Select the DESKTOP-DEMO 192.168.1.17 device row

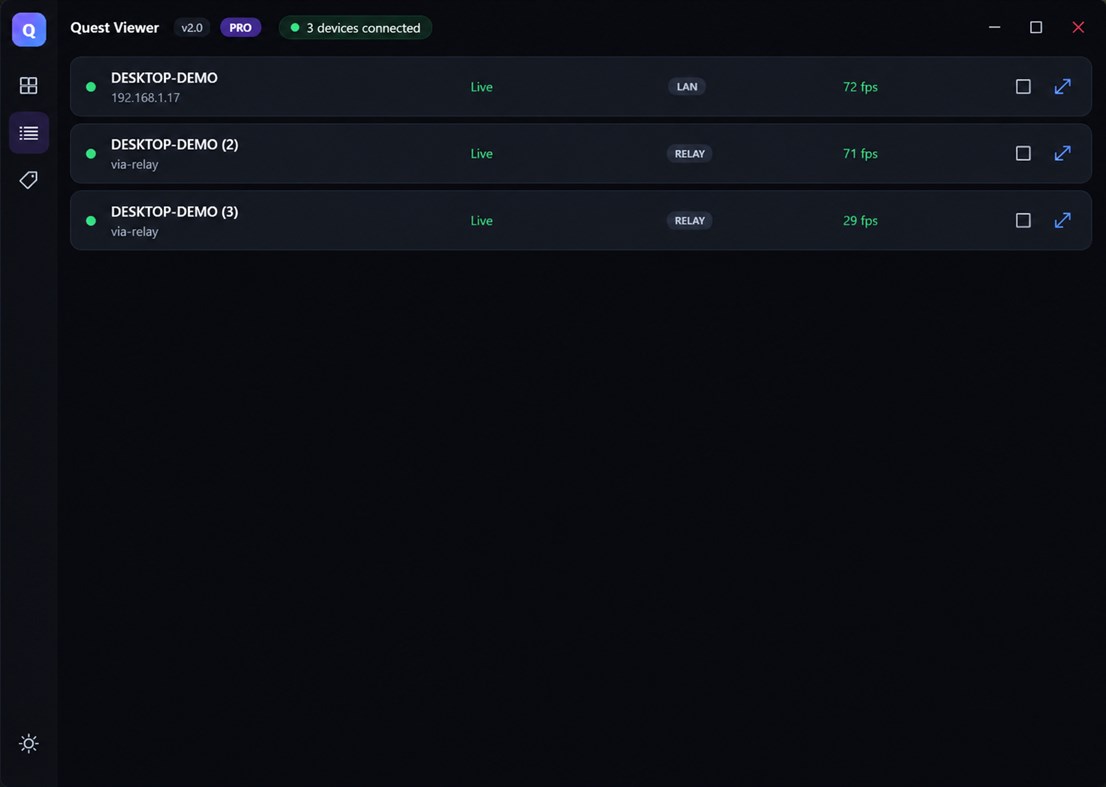(x=581, y=87)
